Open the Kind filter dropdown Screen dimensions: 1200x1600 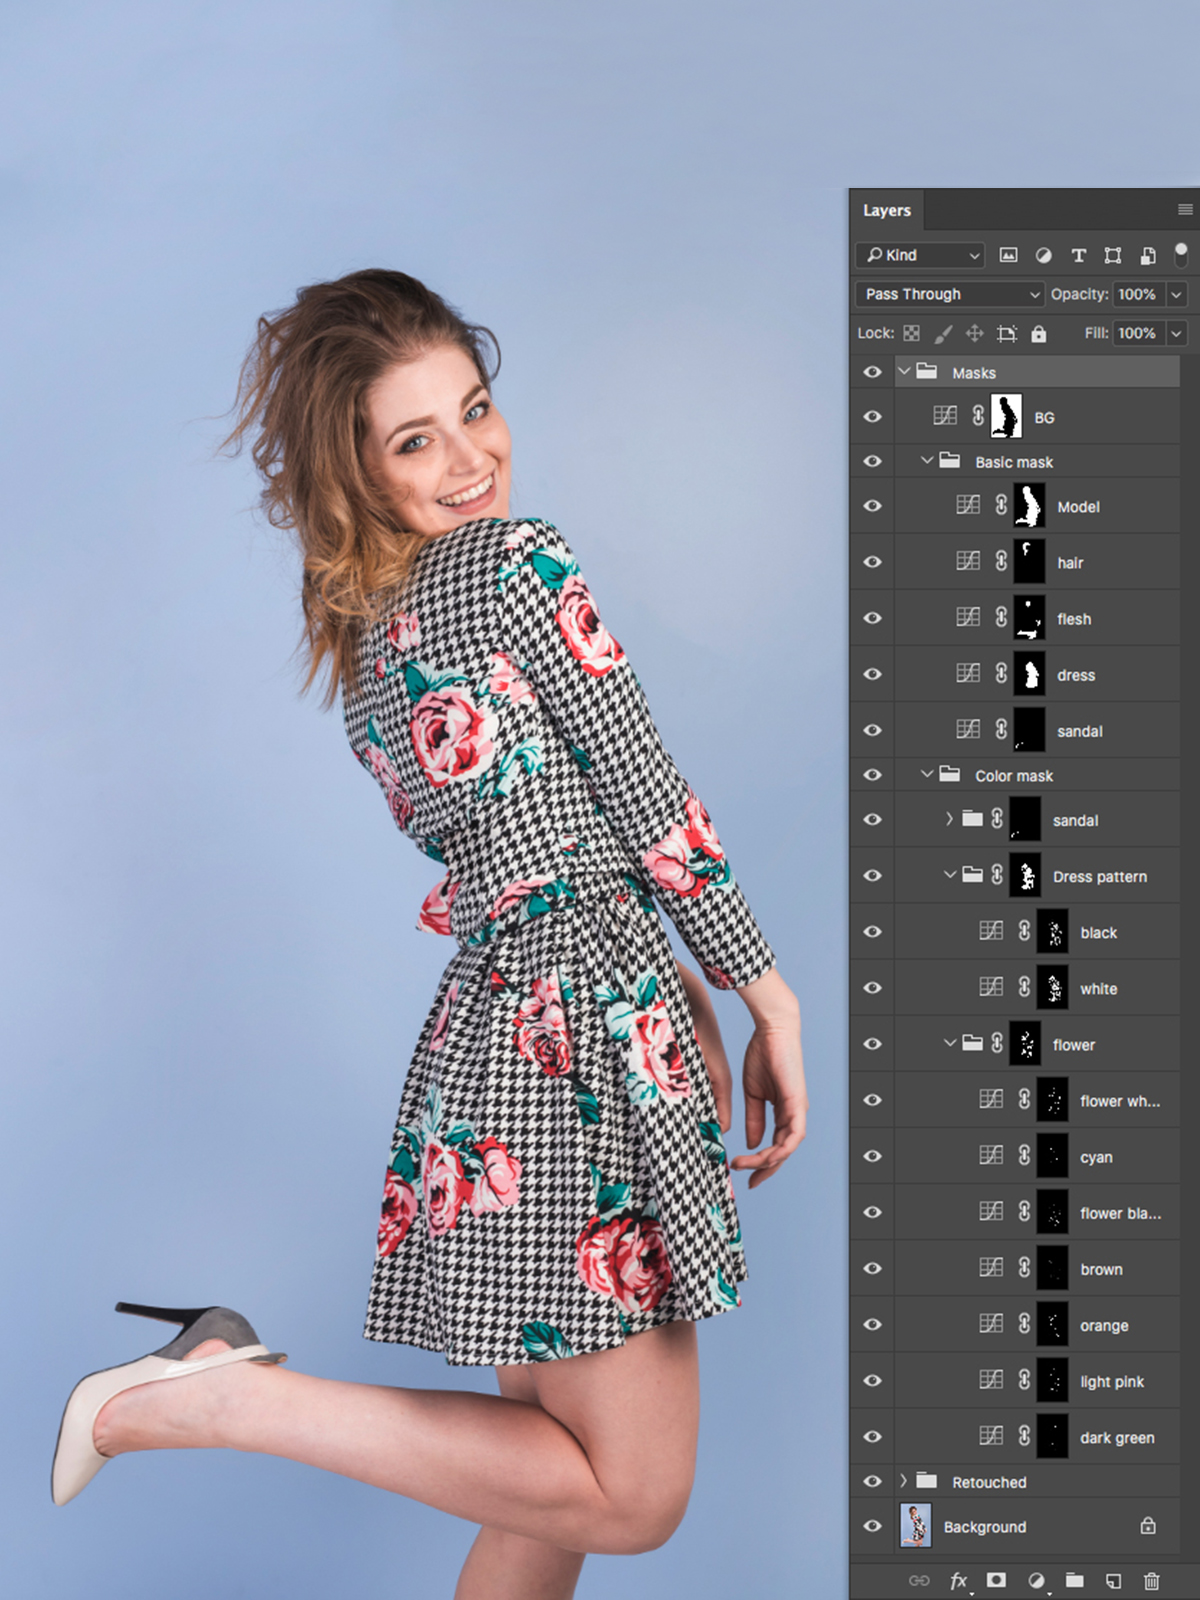pyautogui.click(x=920, y=255)
